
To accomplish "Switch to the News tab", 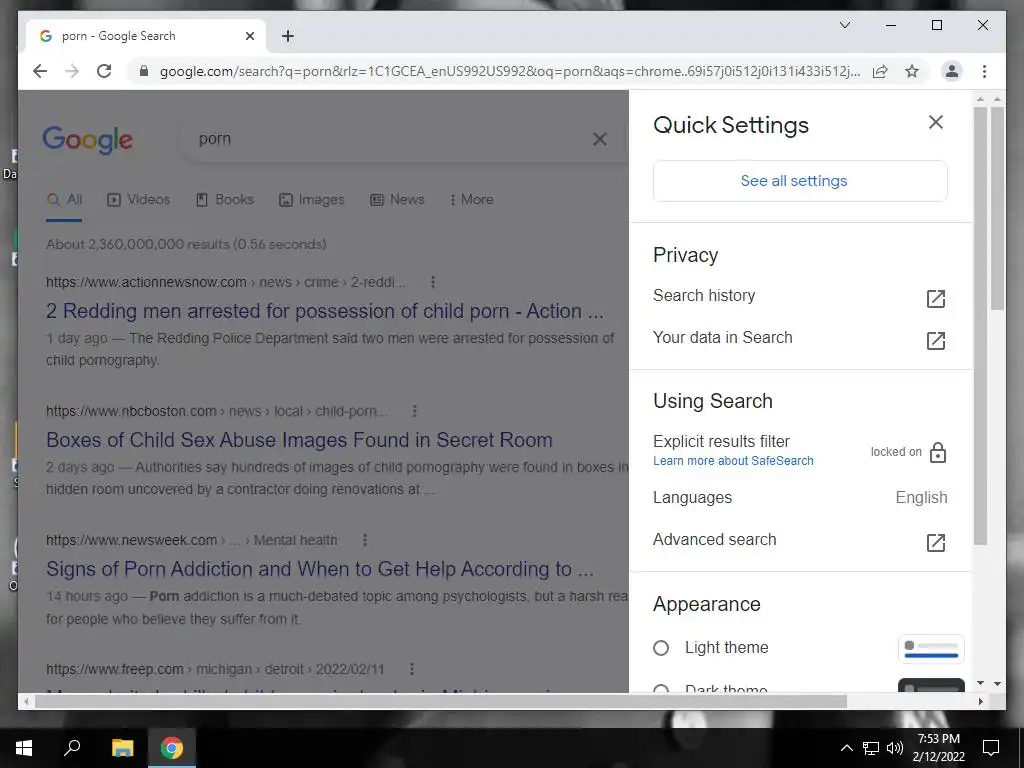I will tap(397, 200).
